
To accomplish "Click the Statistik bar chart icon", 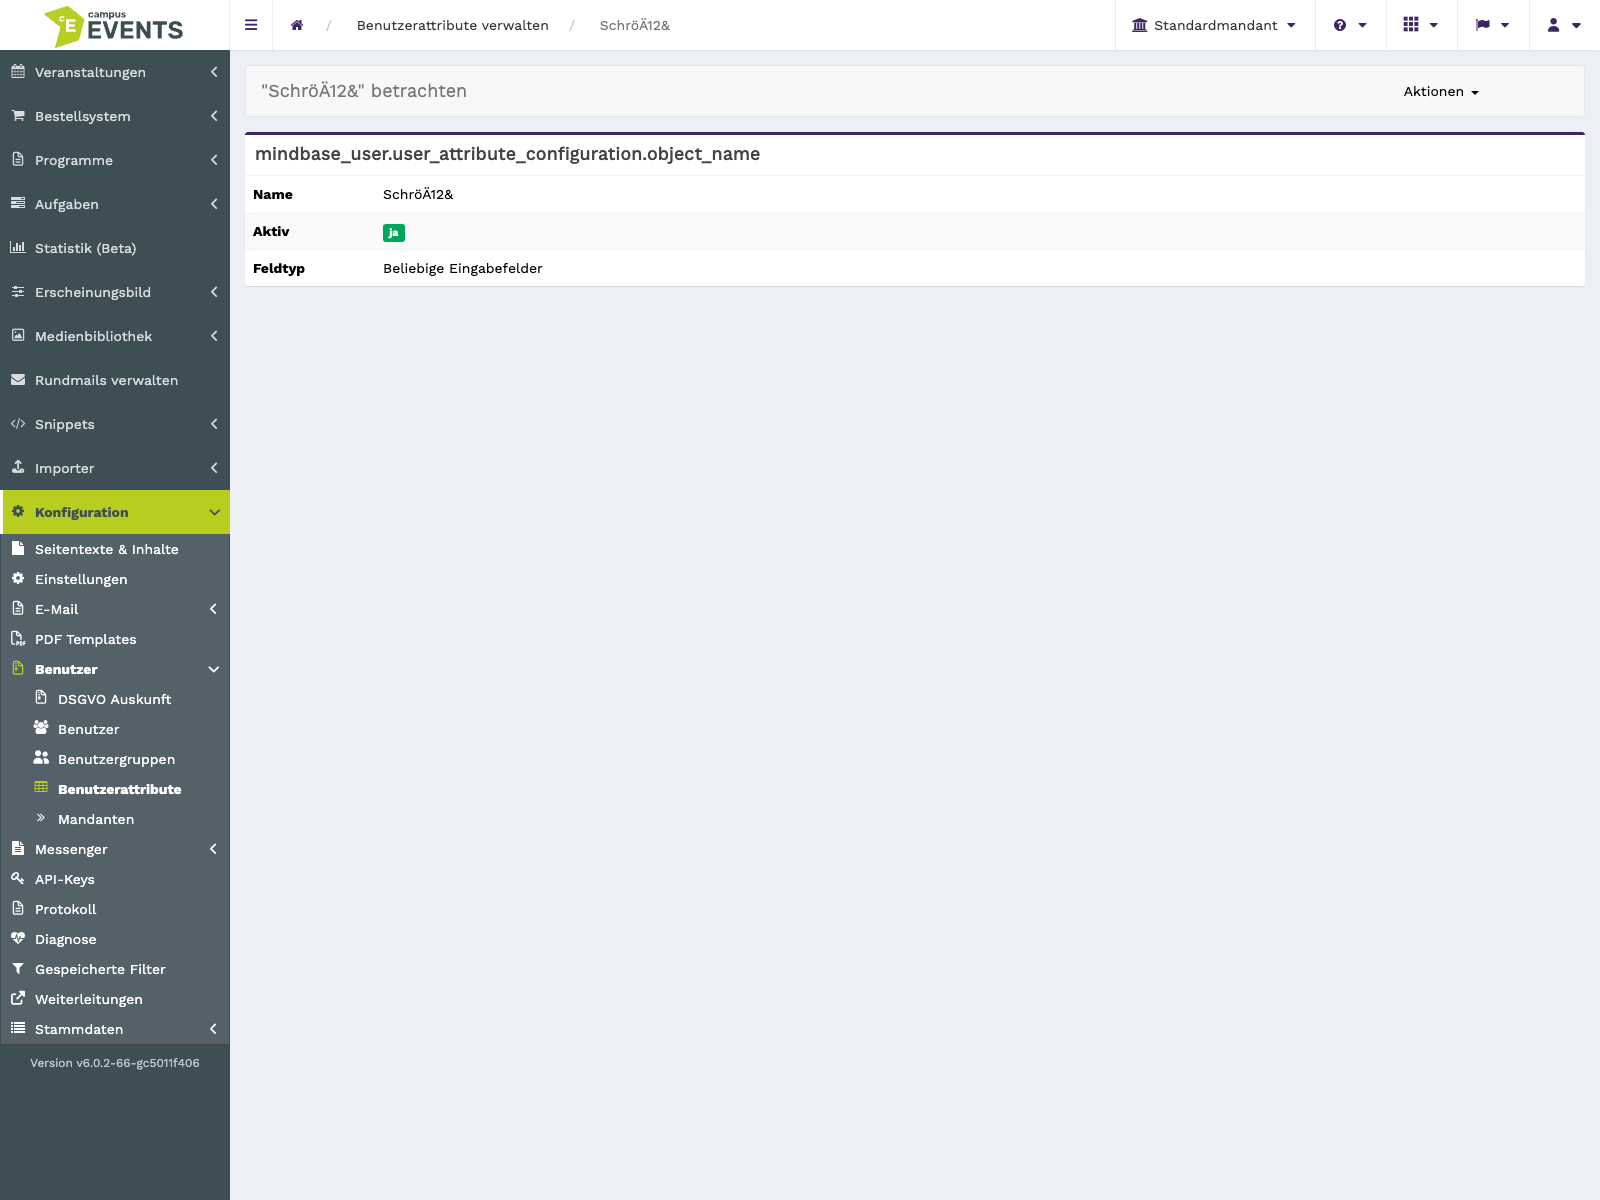I will [18, 247].
